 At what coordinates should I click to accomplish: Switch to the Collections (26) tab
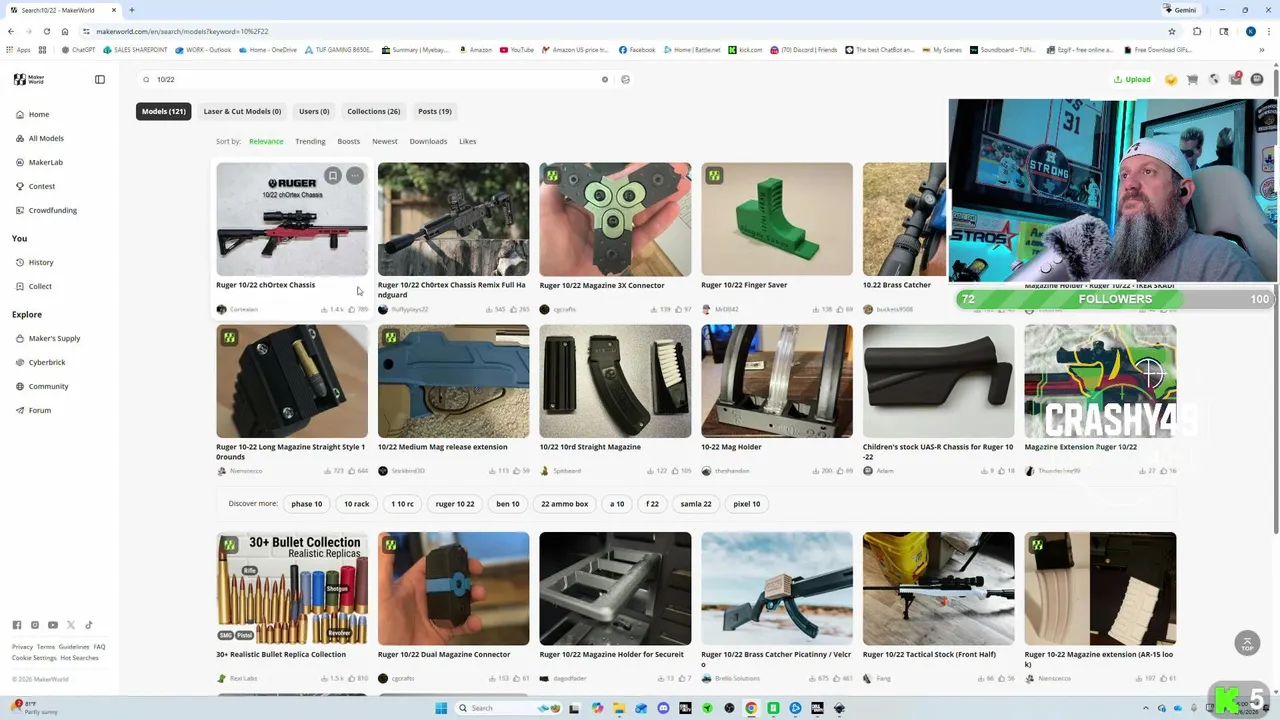374,111
